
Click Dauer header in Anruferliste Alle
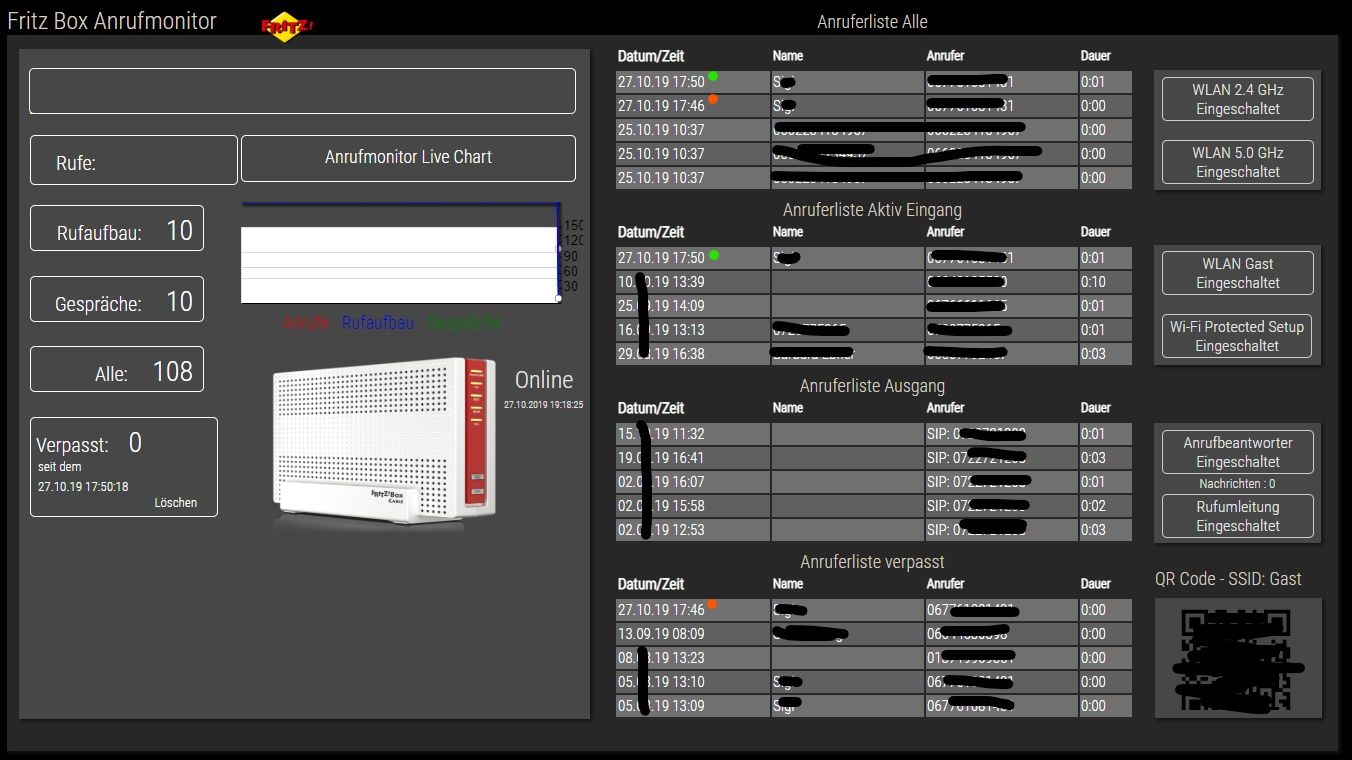click(x=1096, y=56)
